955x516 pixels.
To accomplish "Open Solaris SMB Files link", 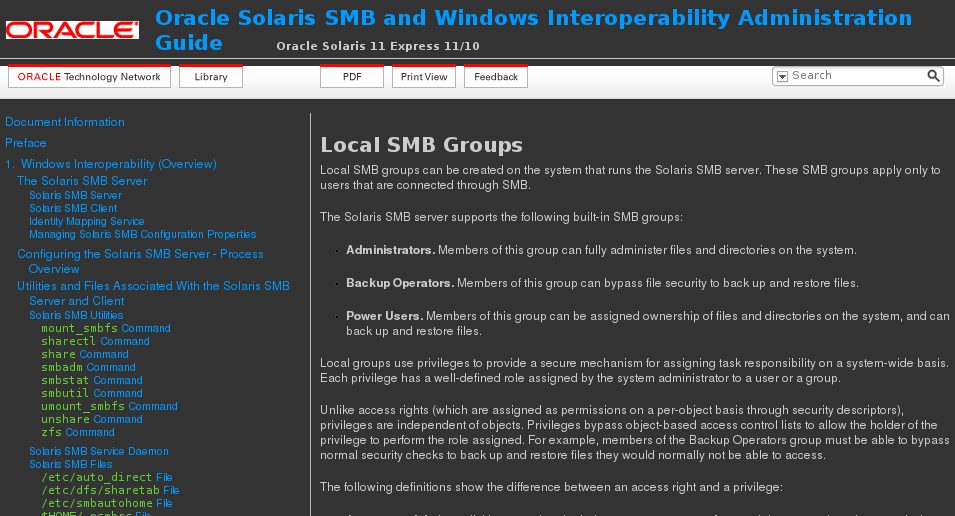I will click(71, 464).
